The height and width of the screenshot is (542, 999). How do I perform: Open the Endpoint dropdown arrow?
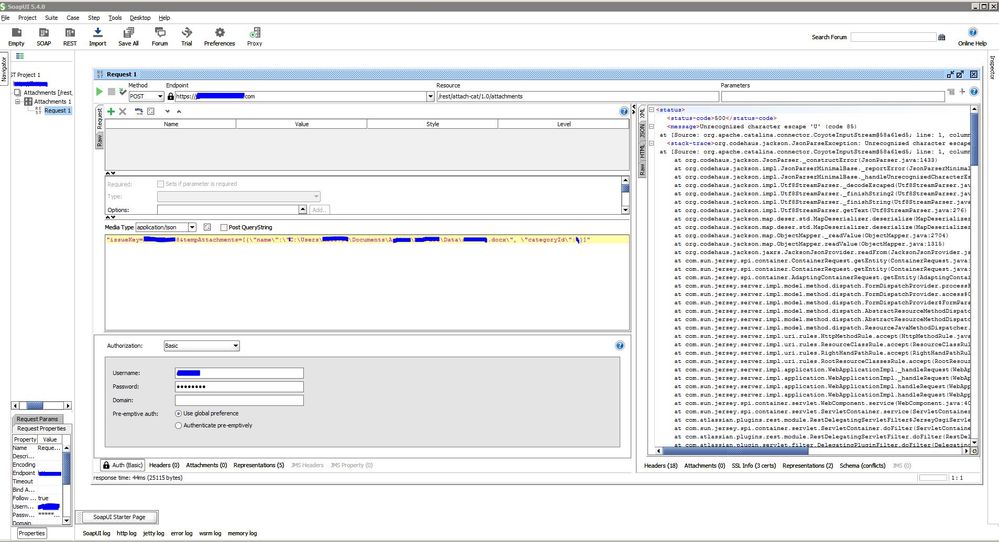[x=431, y=96]
